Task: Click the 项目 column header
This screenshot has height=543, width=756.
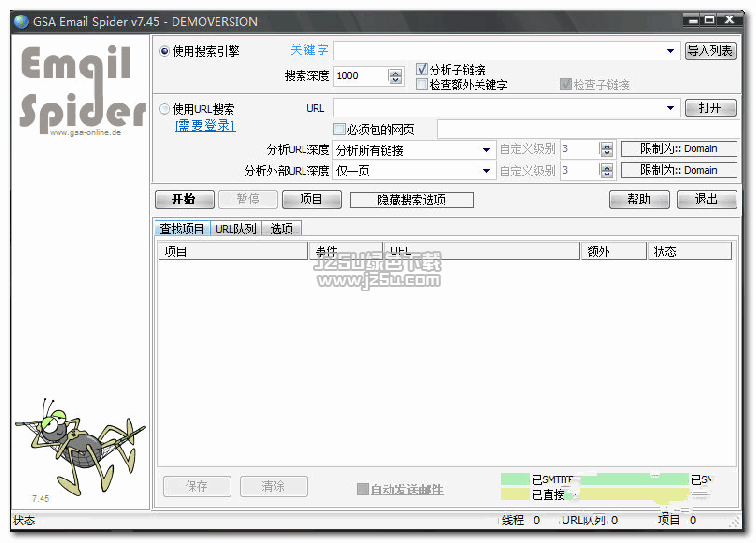Action: [x=233, y=251]
